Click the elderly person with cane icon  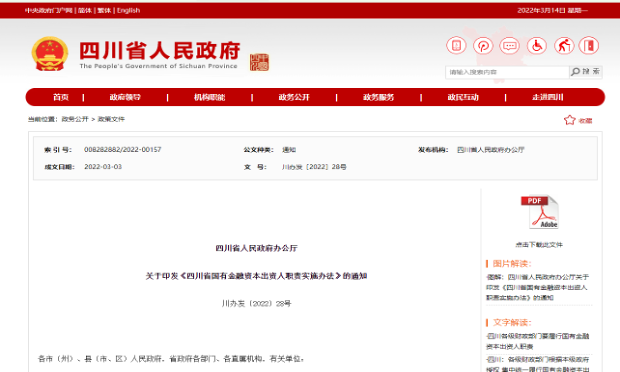click(564, 45)
